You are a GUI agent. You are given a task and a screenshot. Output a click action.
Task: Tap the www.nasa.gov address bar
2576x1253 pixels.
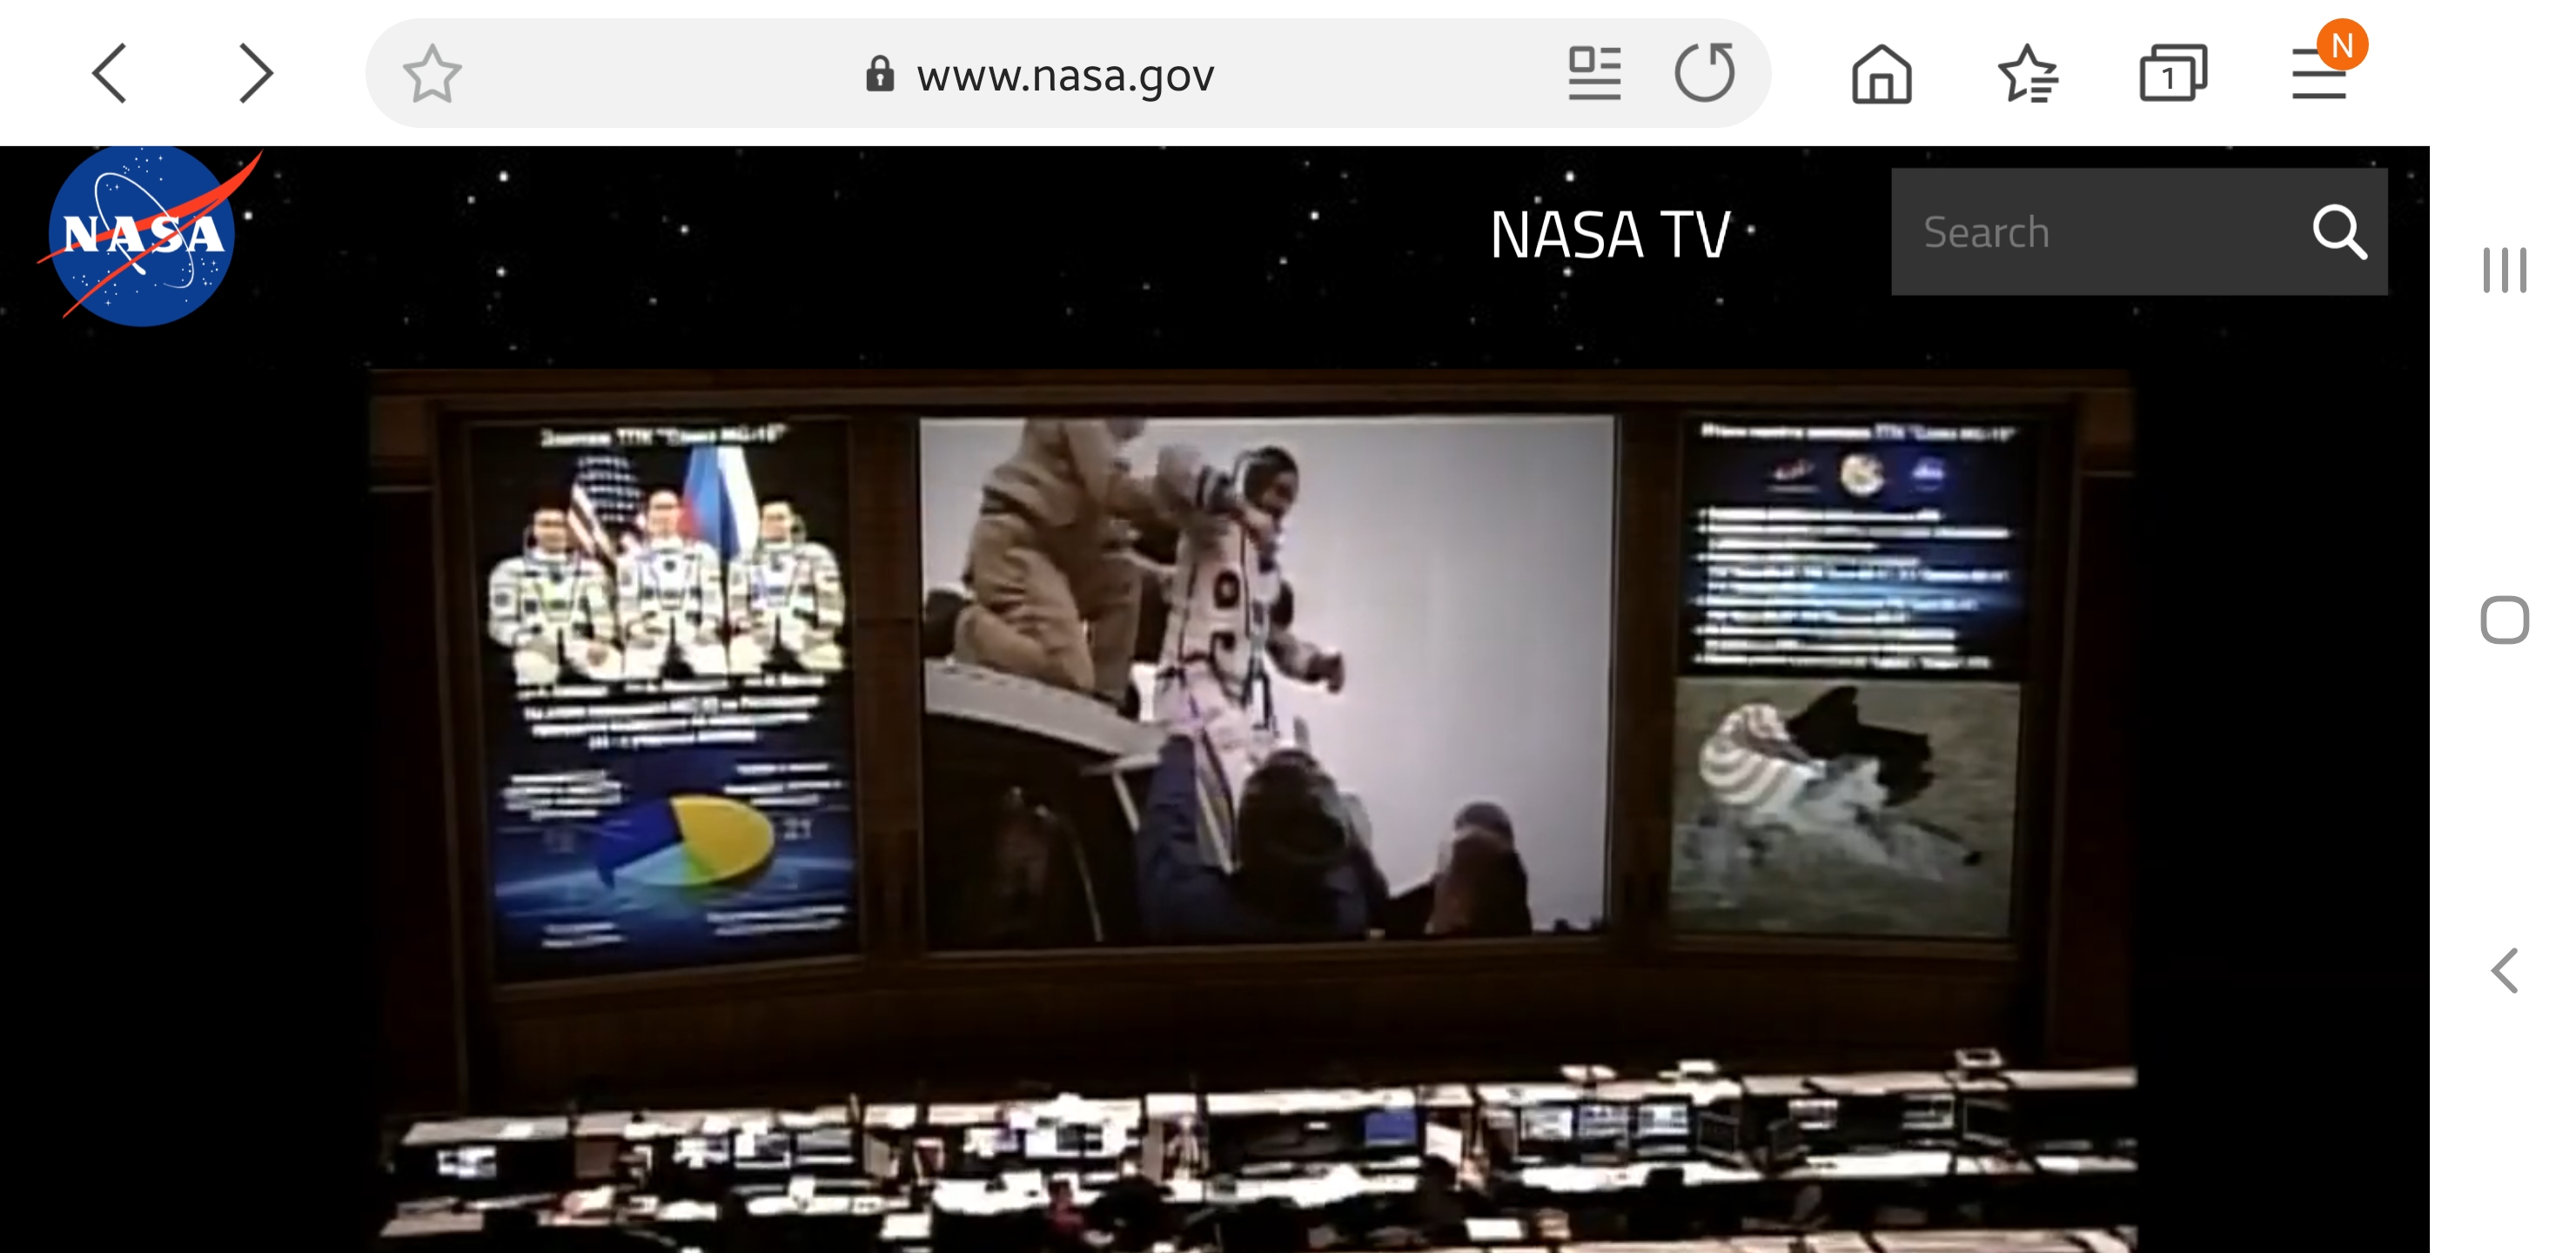click(1064, 75)
